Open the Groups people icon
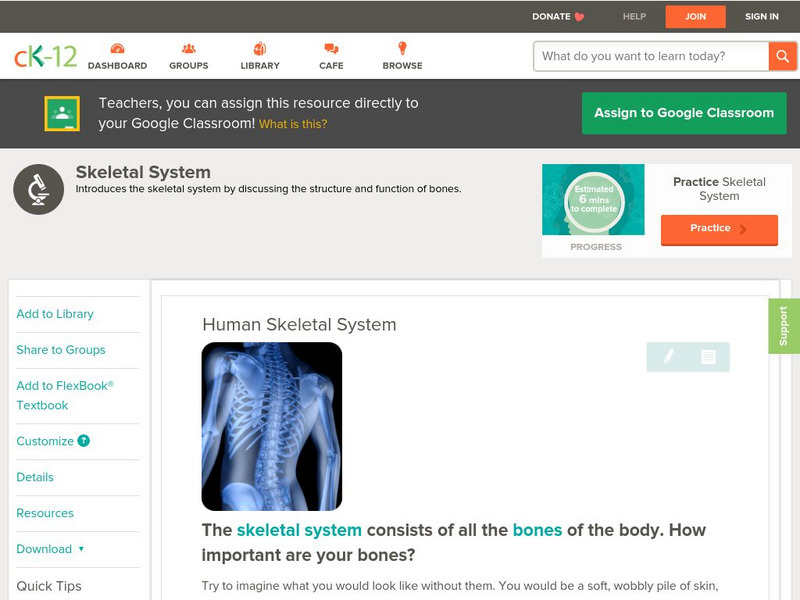800x600 pixels. [189, 48]
